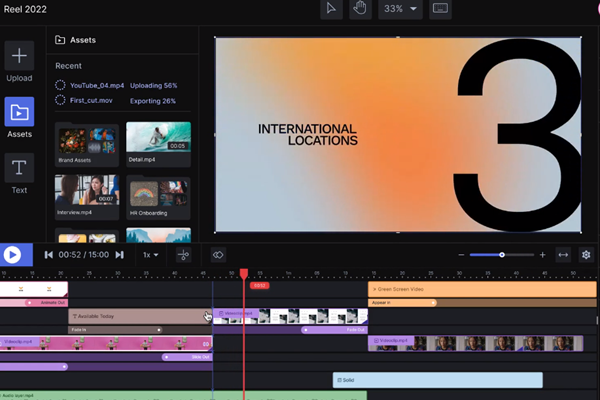Select the pointer selection tool
The height and width of the screenshot is (400, 600).
tap(331, 9)
